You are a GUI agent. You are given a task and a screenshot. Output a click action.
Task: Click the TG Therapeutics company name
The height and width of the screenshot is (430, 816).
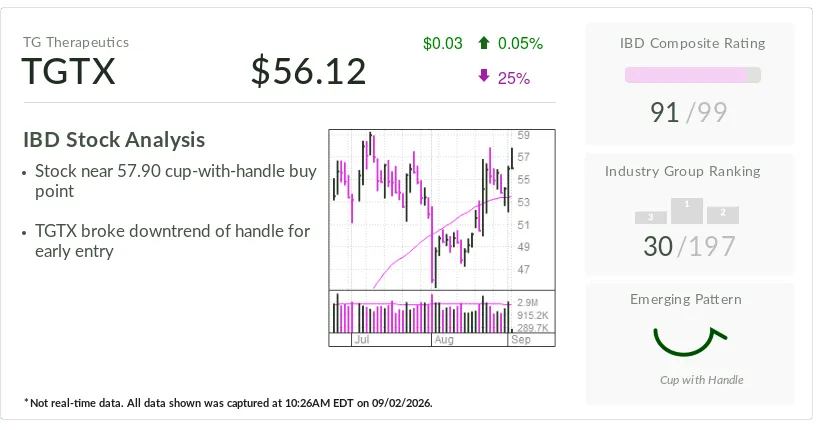76,42
